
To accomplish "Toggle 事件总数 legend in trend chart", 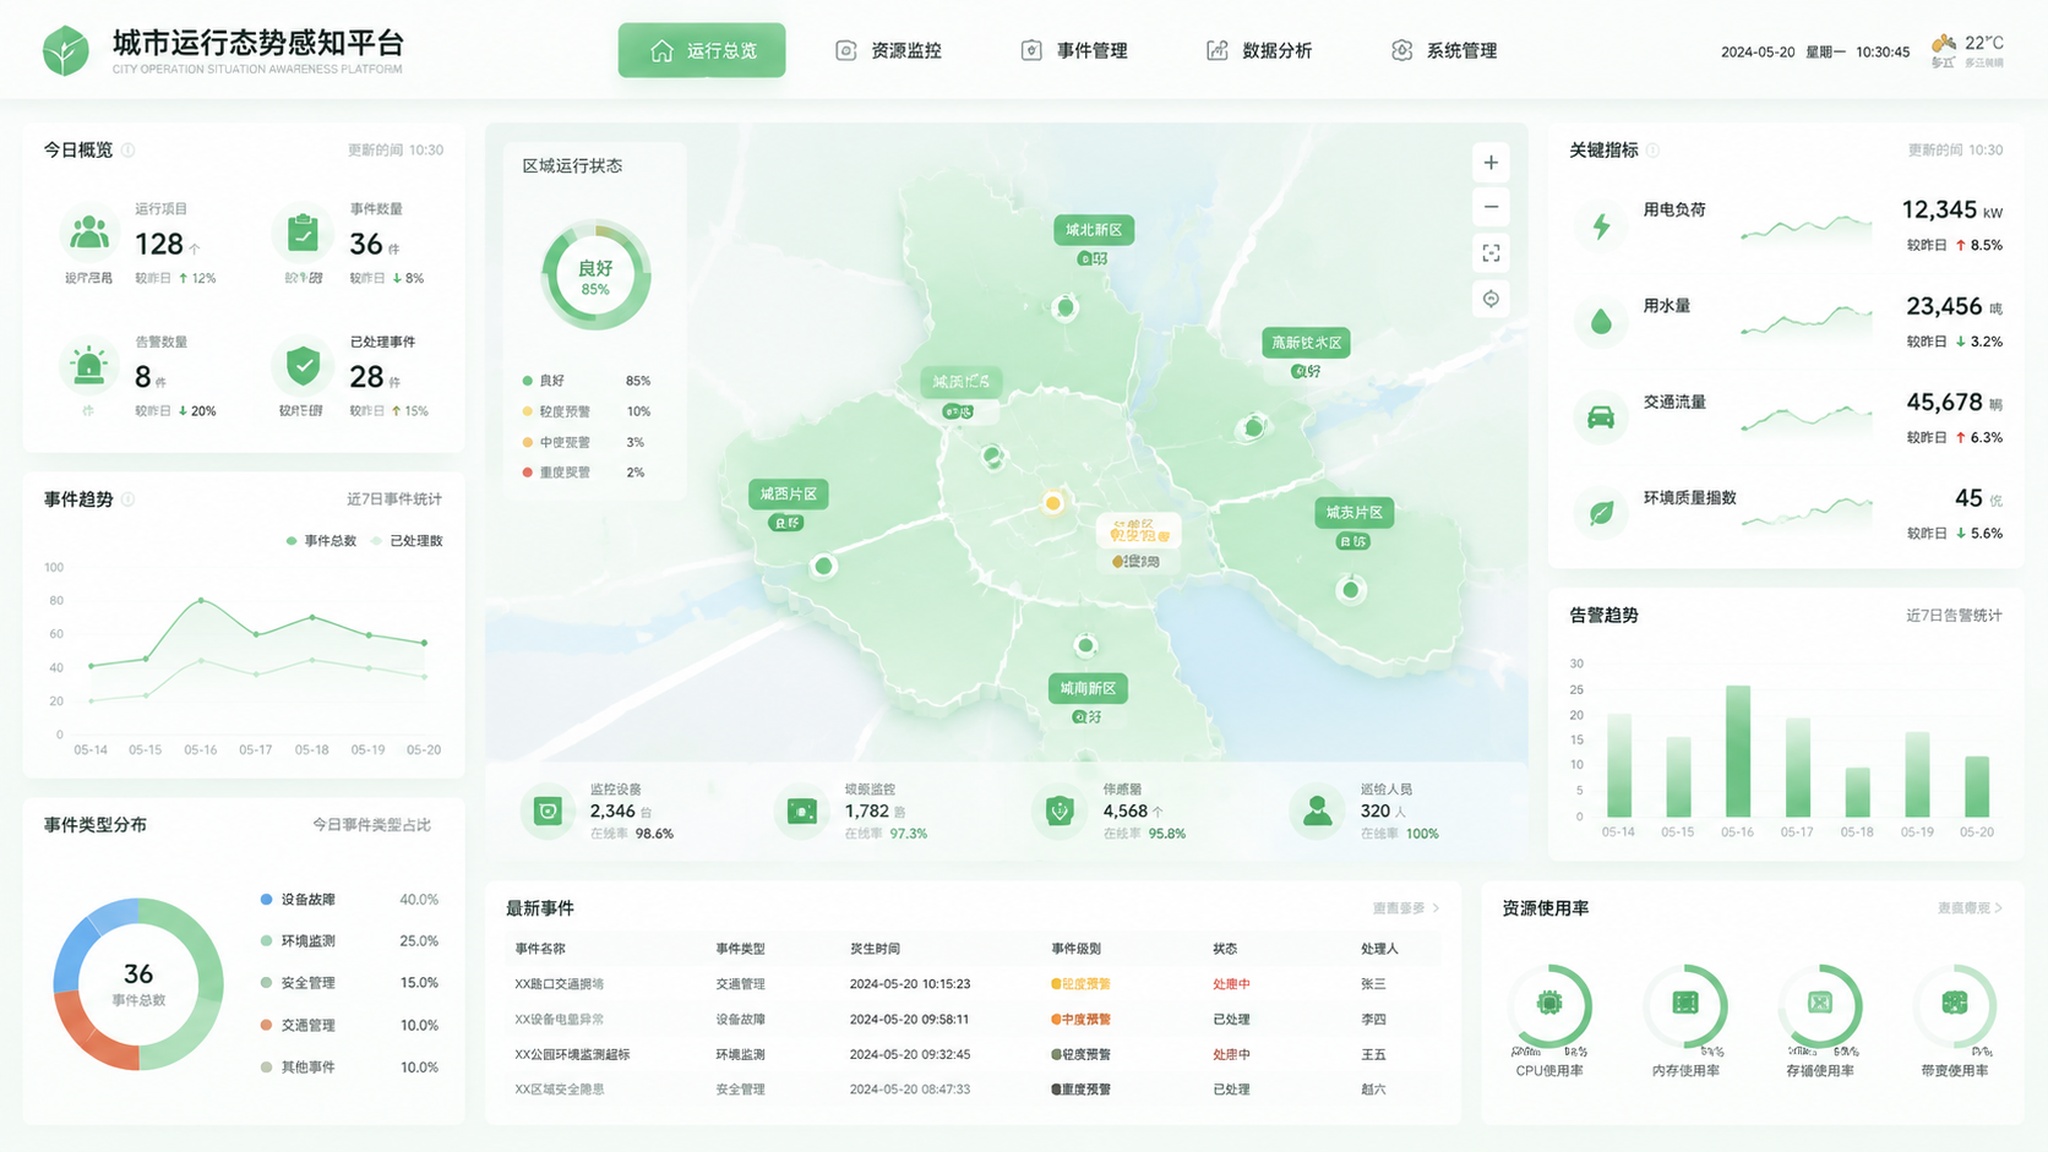I will tap(321, 541).
